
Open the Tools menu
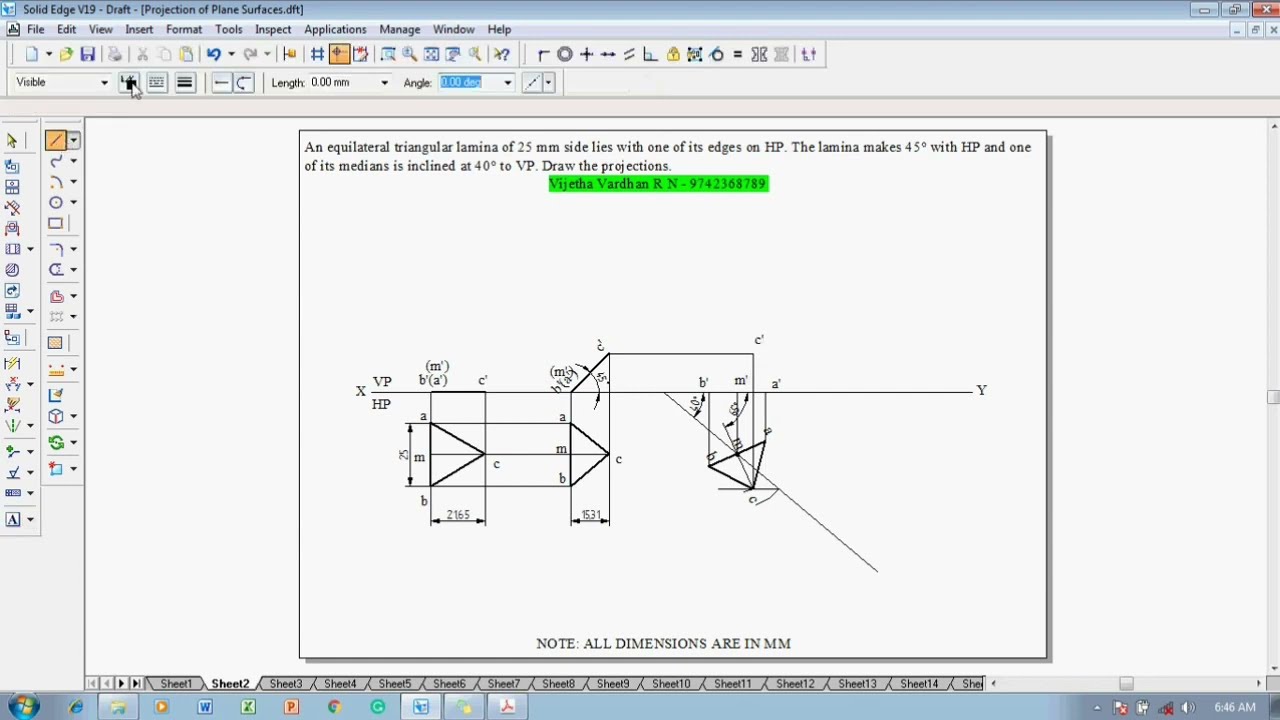tap(229, 30)
